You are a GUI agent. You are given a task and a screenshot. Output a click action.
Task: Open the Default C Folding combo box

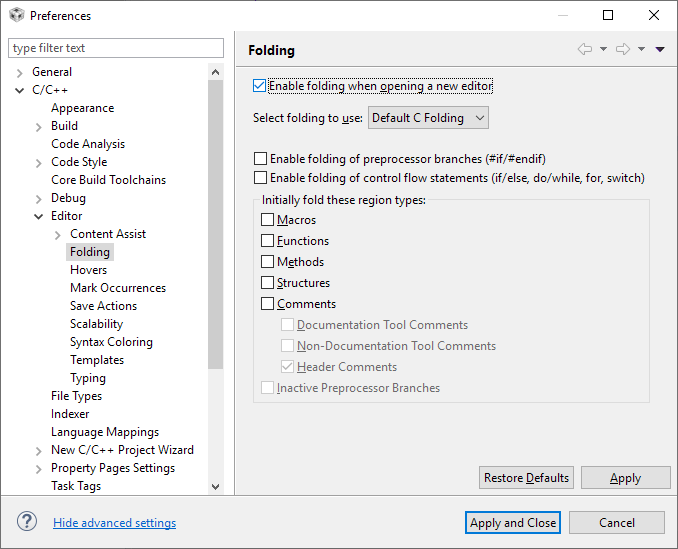[x=428, y=118]
